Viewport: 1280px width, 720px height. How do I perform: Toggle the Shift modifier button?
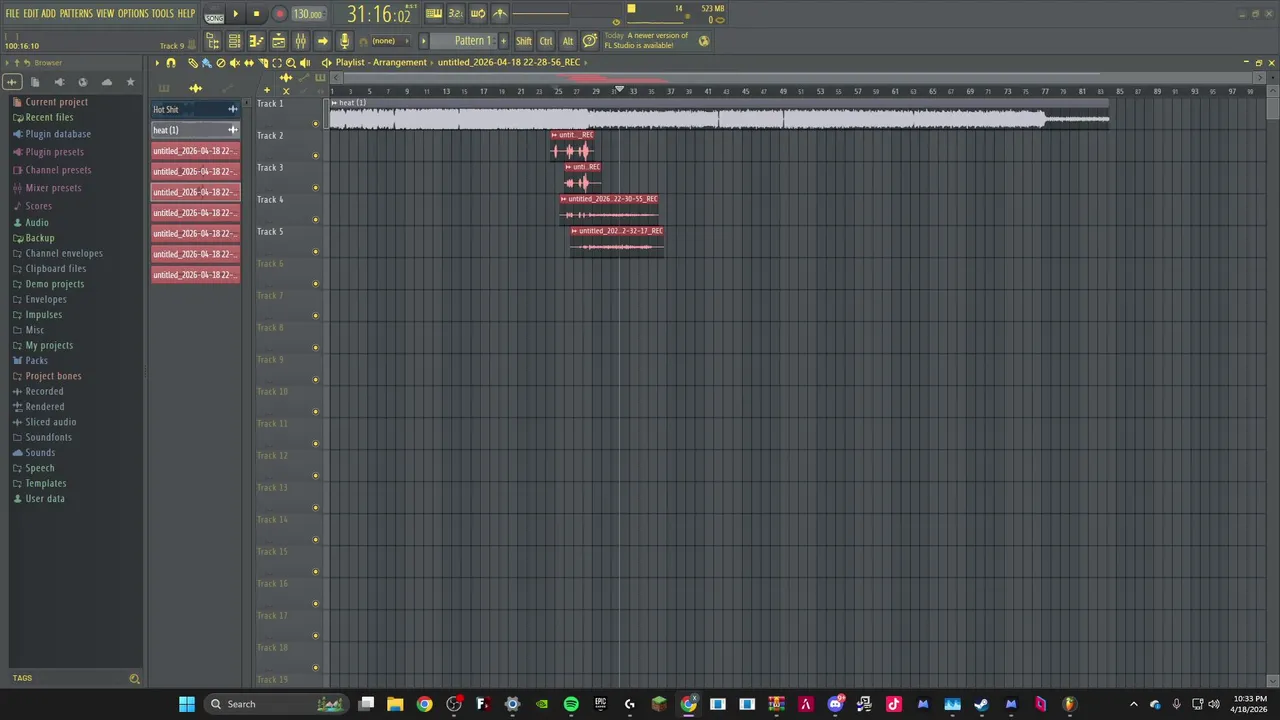click(x=524, y=41)
